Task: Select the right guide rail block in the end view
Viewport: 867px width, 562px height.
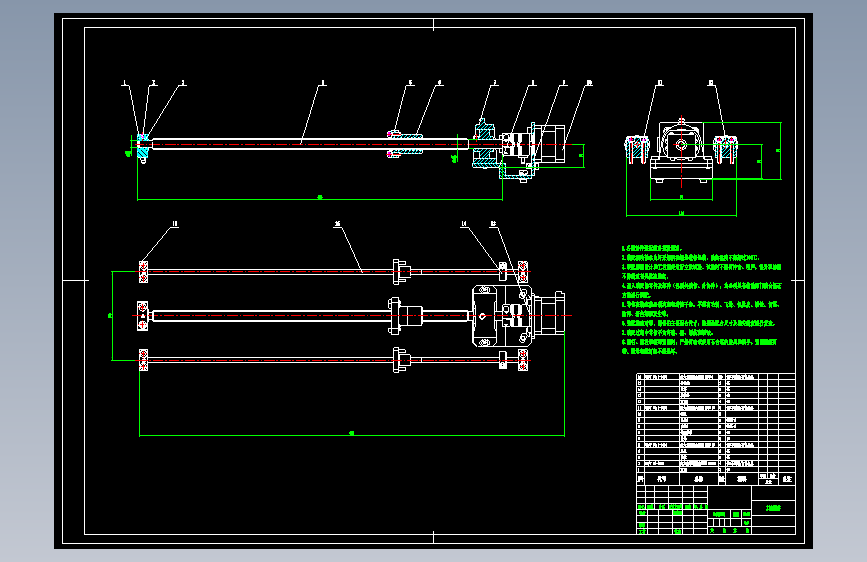Action: (725, 149)
